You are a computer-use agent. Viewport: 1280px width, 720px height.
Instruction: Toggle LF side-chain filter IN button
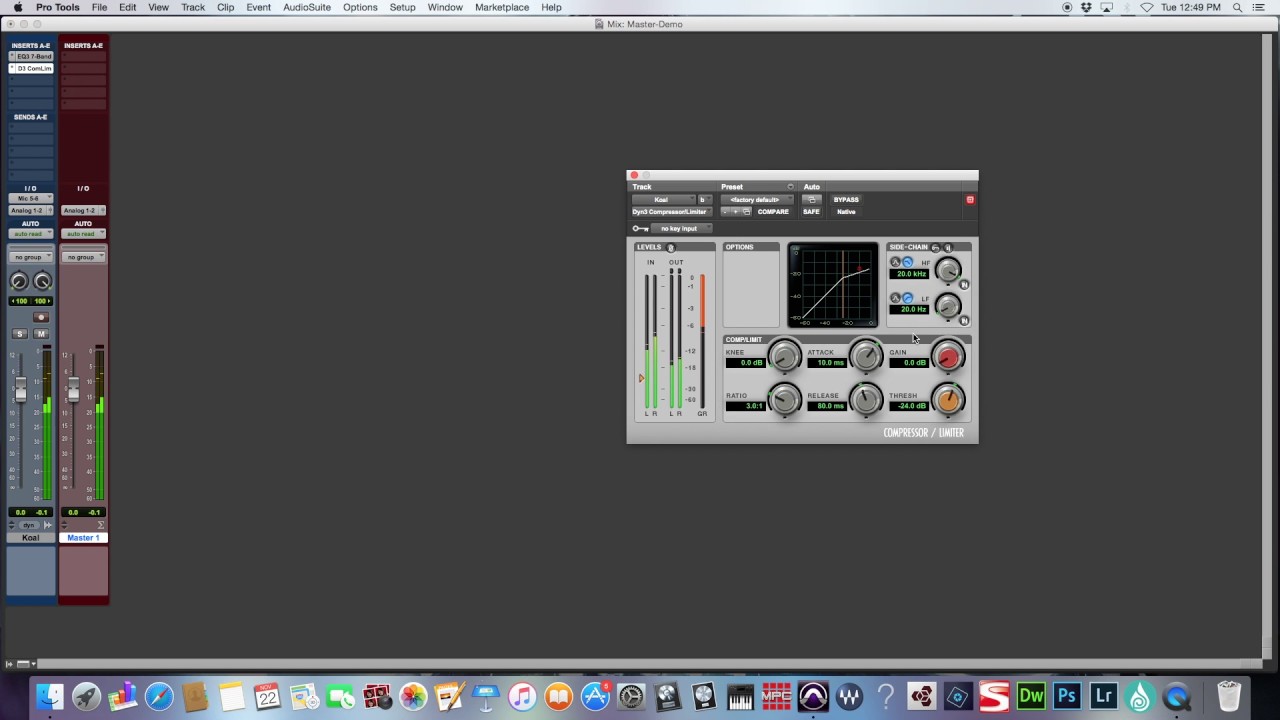pyautogui.click(x=964, y=321)
